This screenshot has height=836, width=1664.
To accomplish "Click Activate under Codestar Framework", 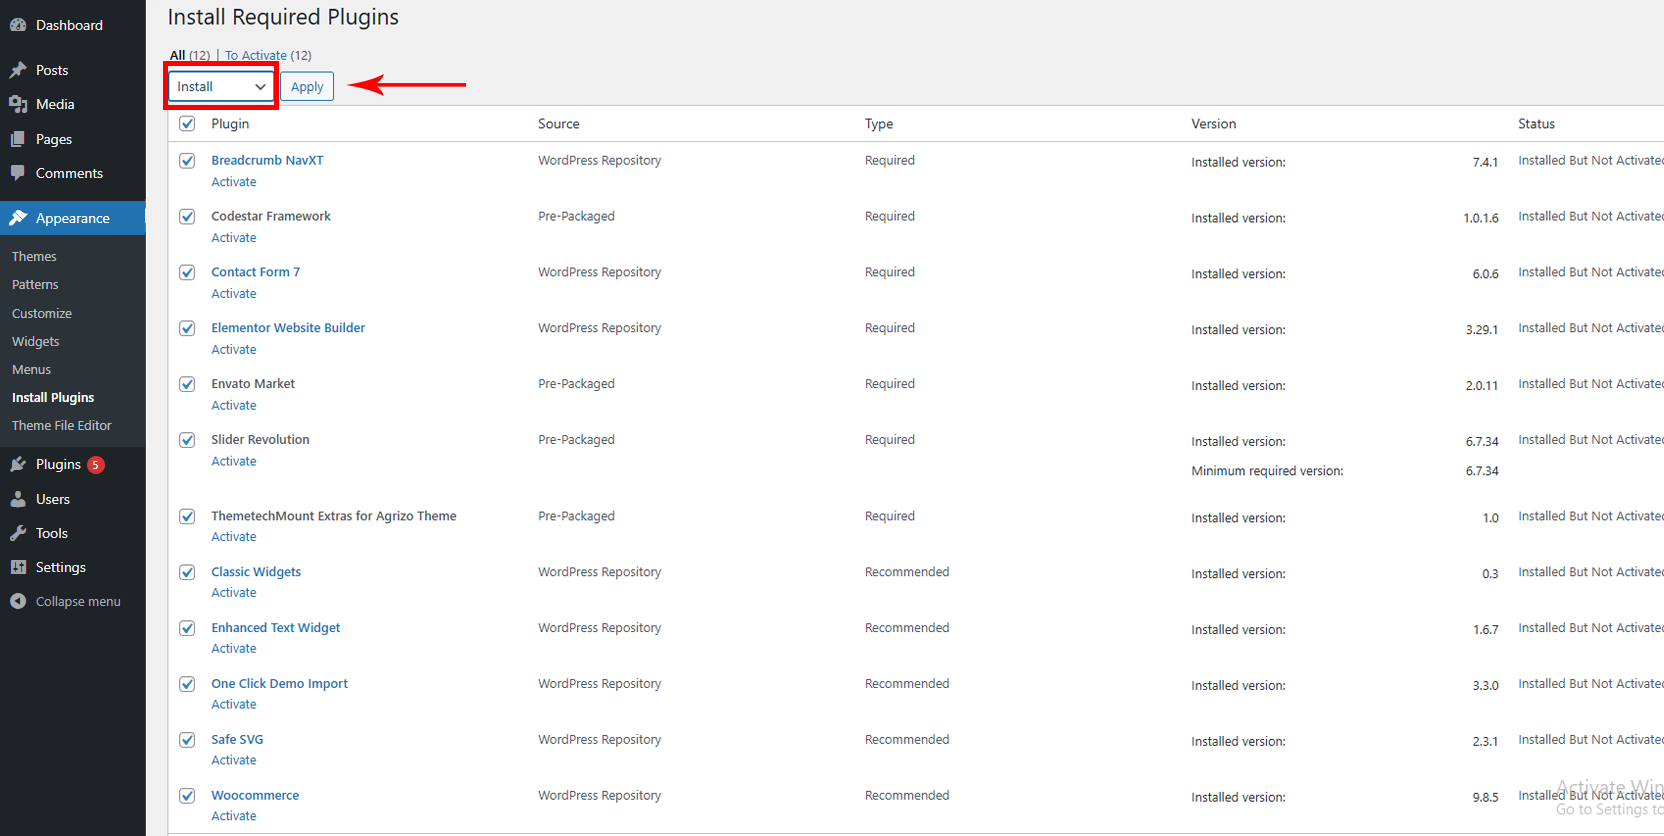I will (234, 238).
